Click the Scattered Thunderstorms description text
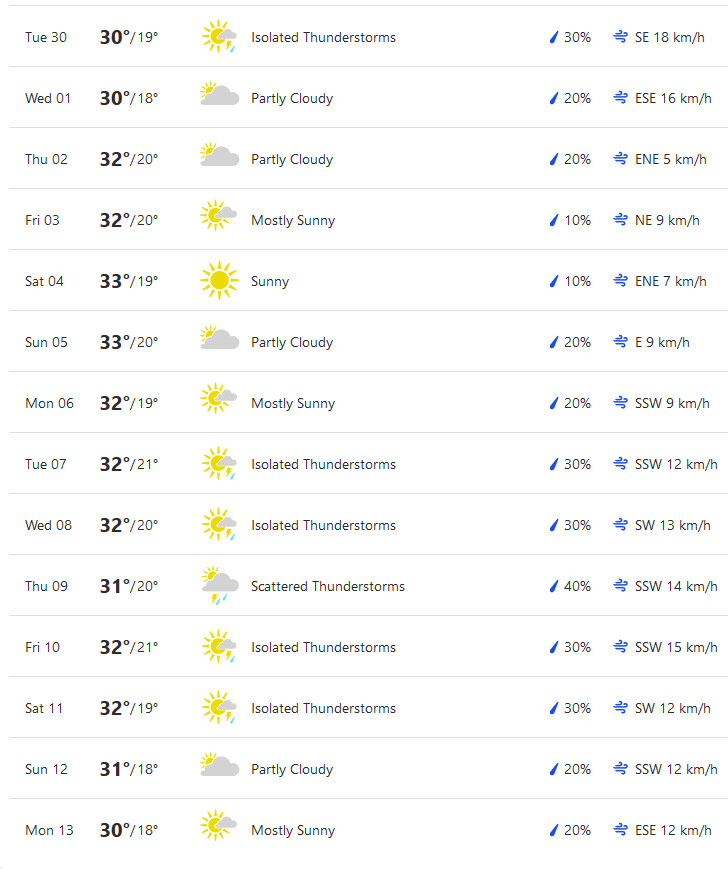The width and height of the screenshot is (728, 869). click(x=327, y=586)
